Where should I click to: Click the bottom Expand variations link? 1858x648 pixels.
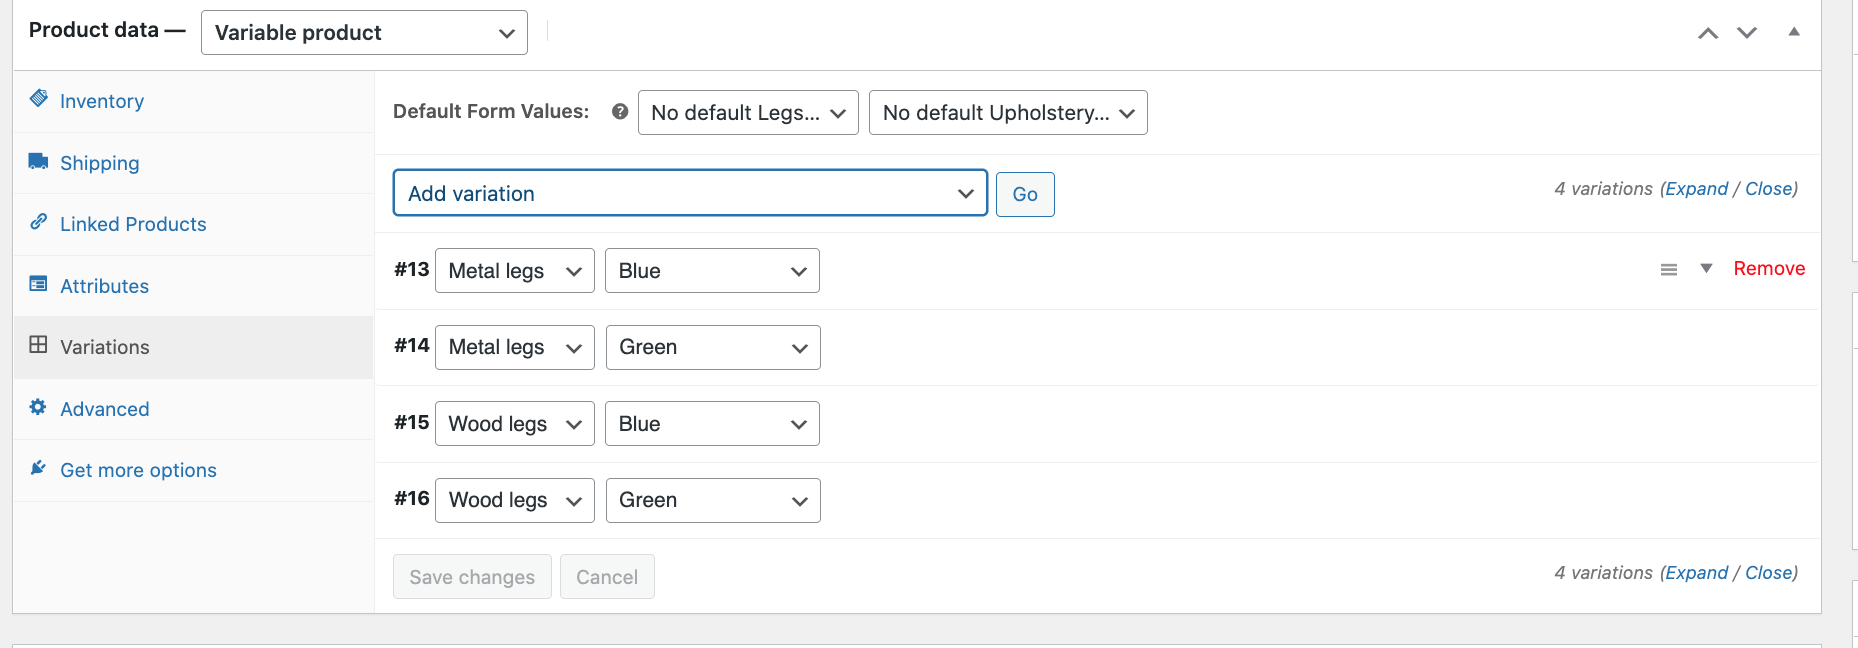(1697, 573)
